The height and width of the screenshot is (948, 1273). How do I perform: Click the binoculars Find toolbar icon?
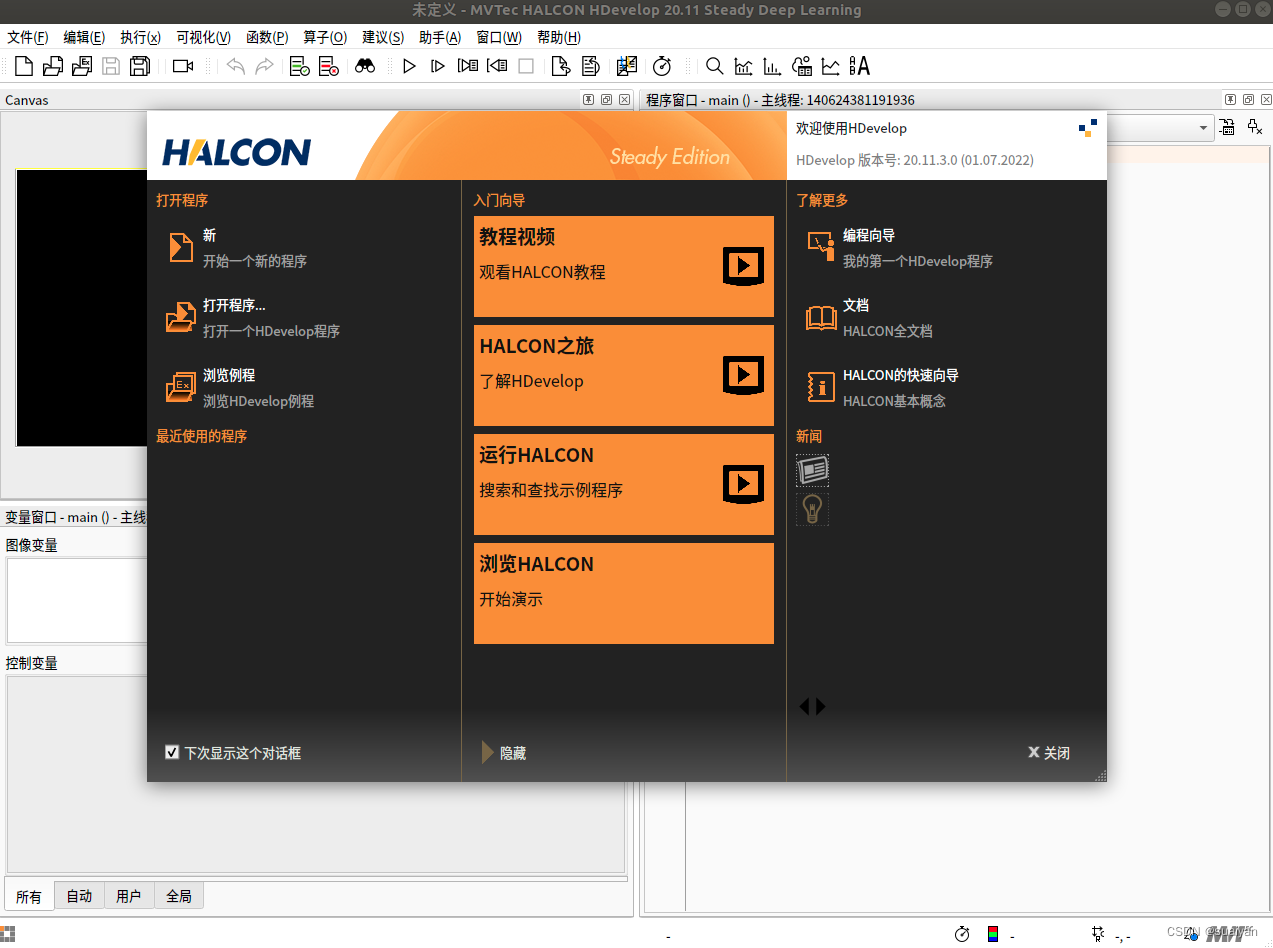click(x=366, y=66)
